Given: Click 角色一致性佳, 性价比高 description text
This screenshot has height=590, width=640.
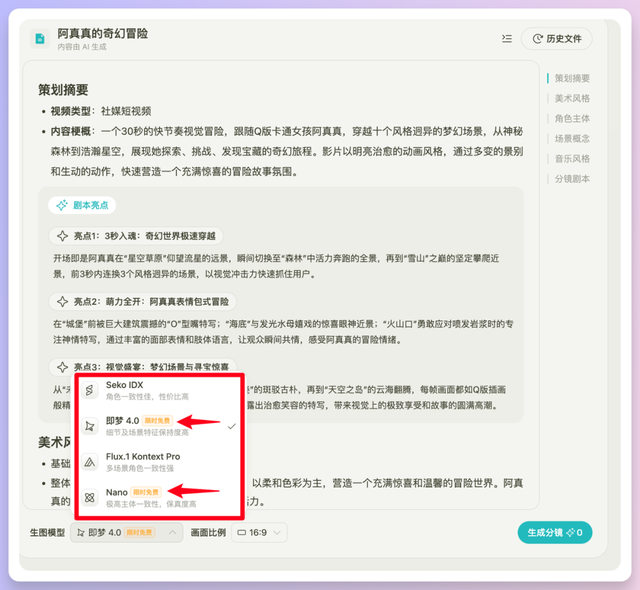Looking at the screenshot, I should tap(147, 397).
